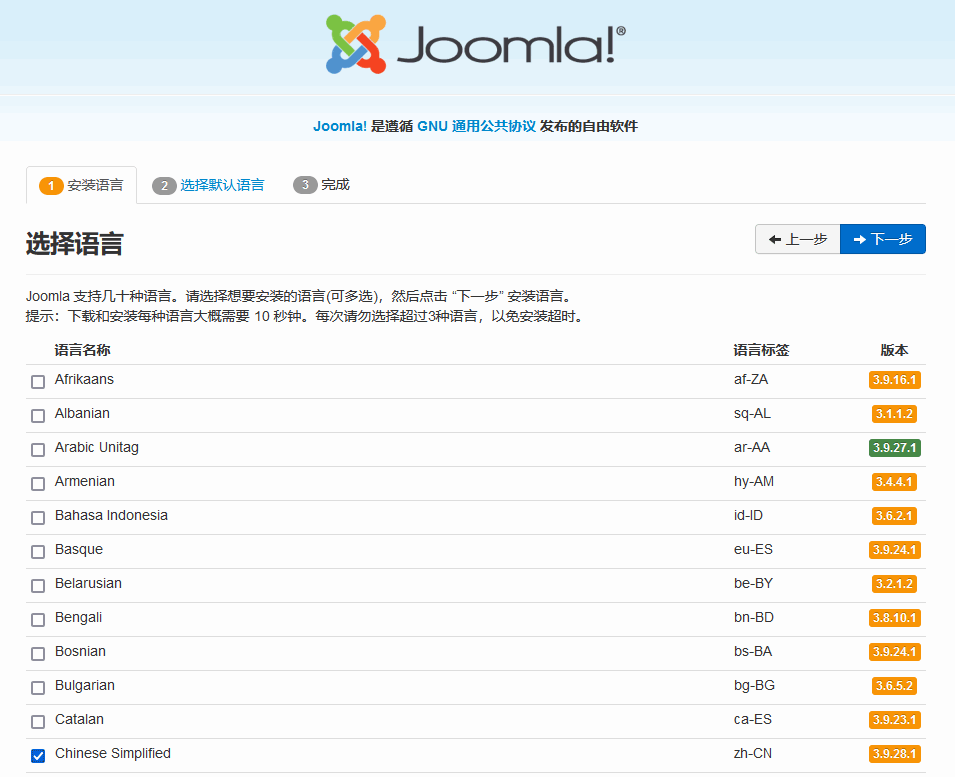
Task: Click the 3.6.5.2 version badge
Action: coord(895,686)
